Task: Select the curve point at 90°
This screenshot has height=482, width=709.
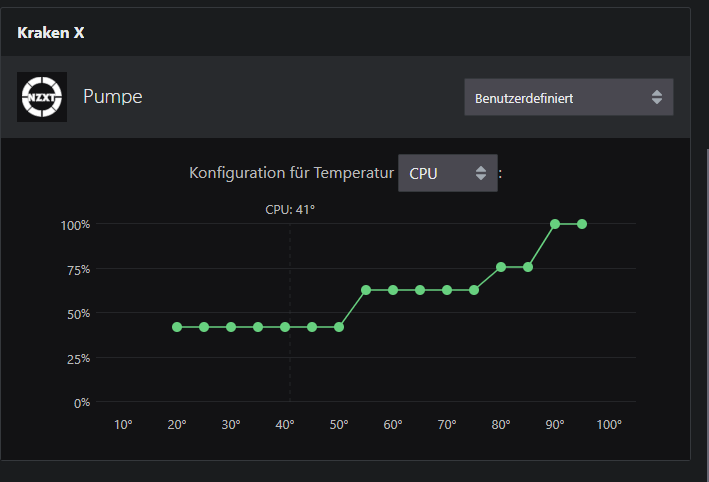Action: pyautogui.click(x=555, y=224)
